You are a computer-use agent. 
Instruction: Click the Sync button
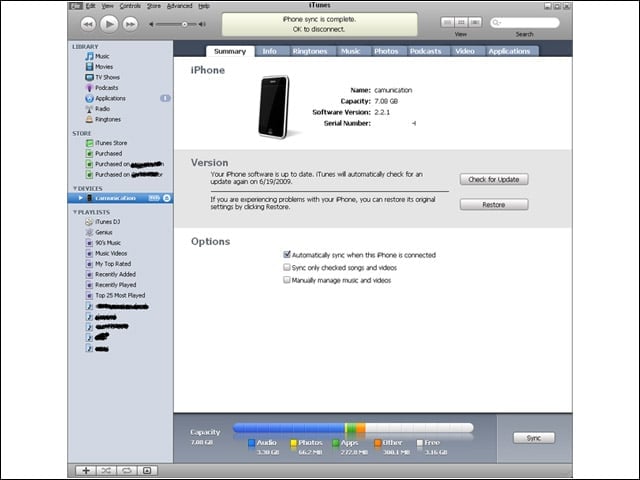(534, 438)
